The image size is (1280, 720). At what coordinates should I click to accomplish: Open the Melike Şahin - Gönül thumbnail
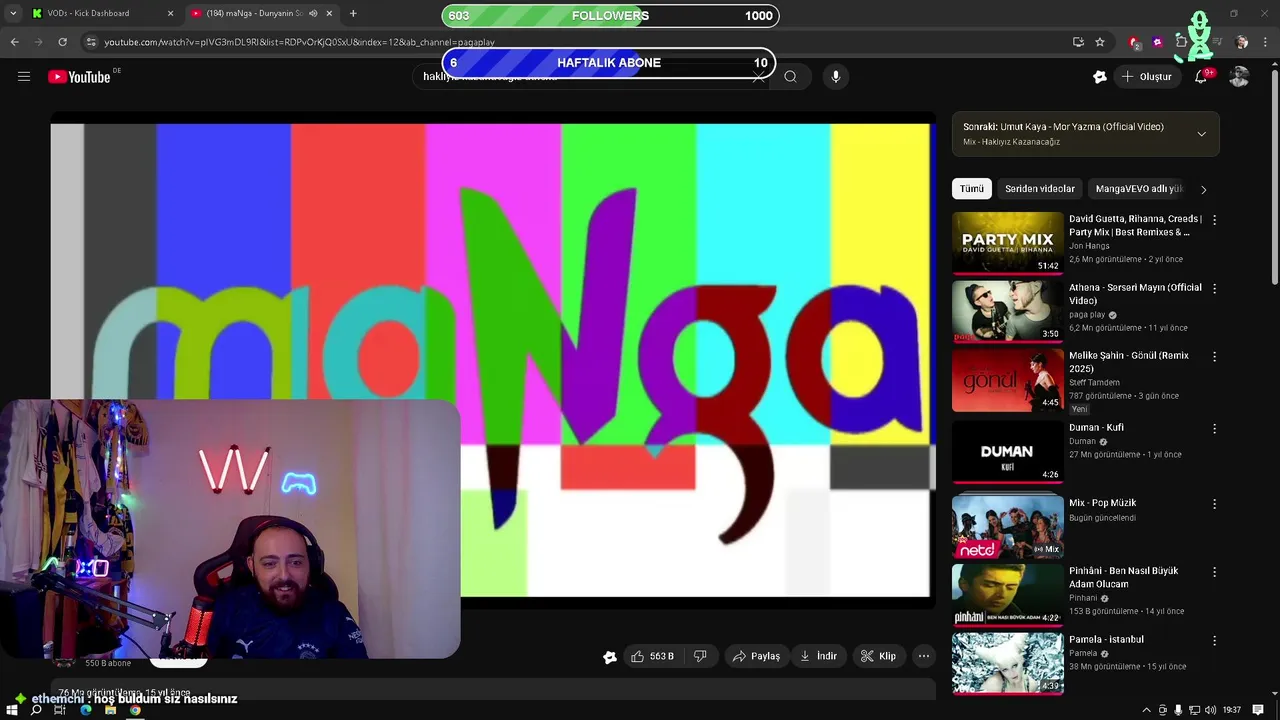pyautogui.click(x=1007, y=380)
